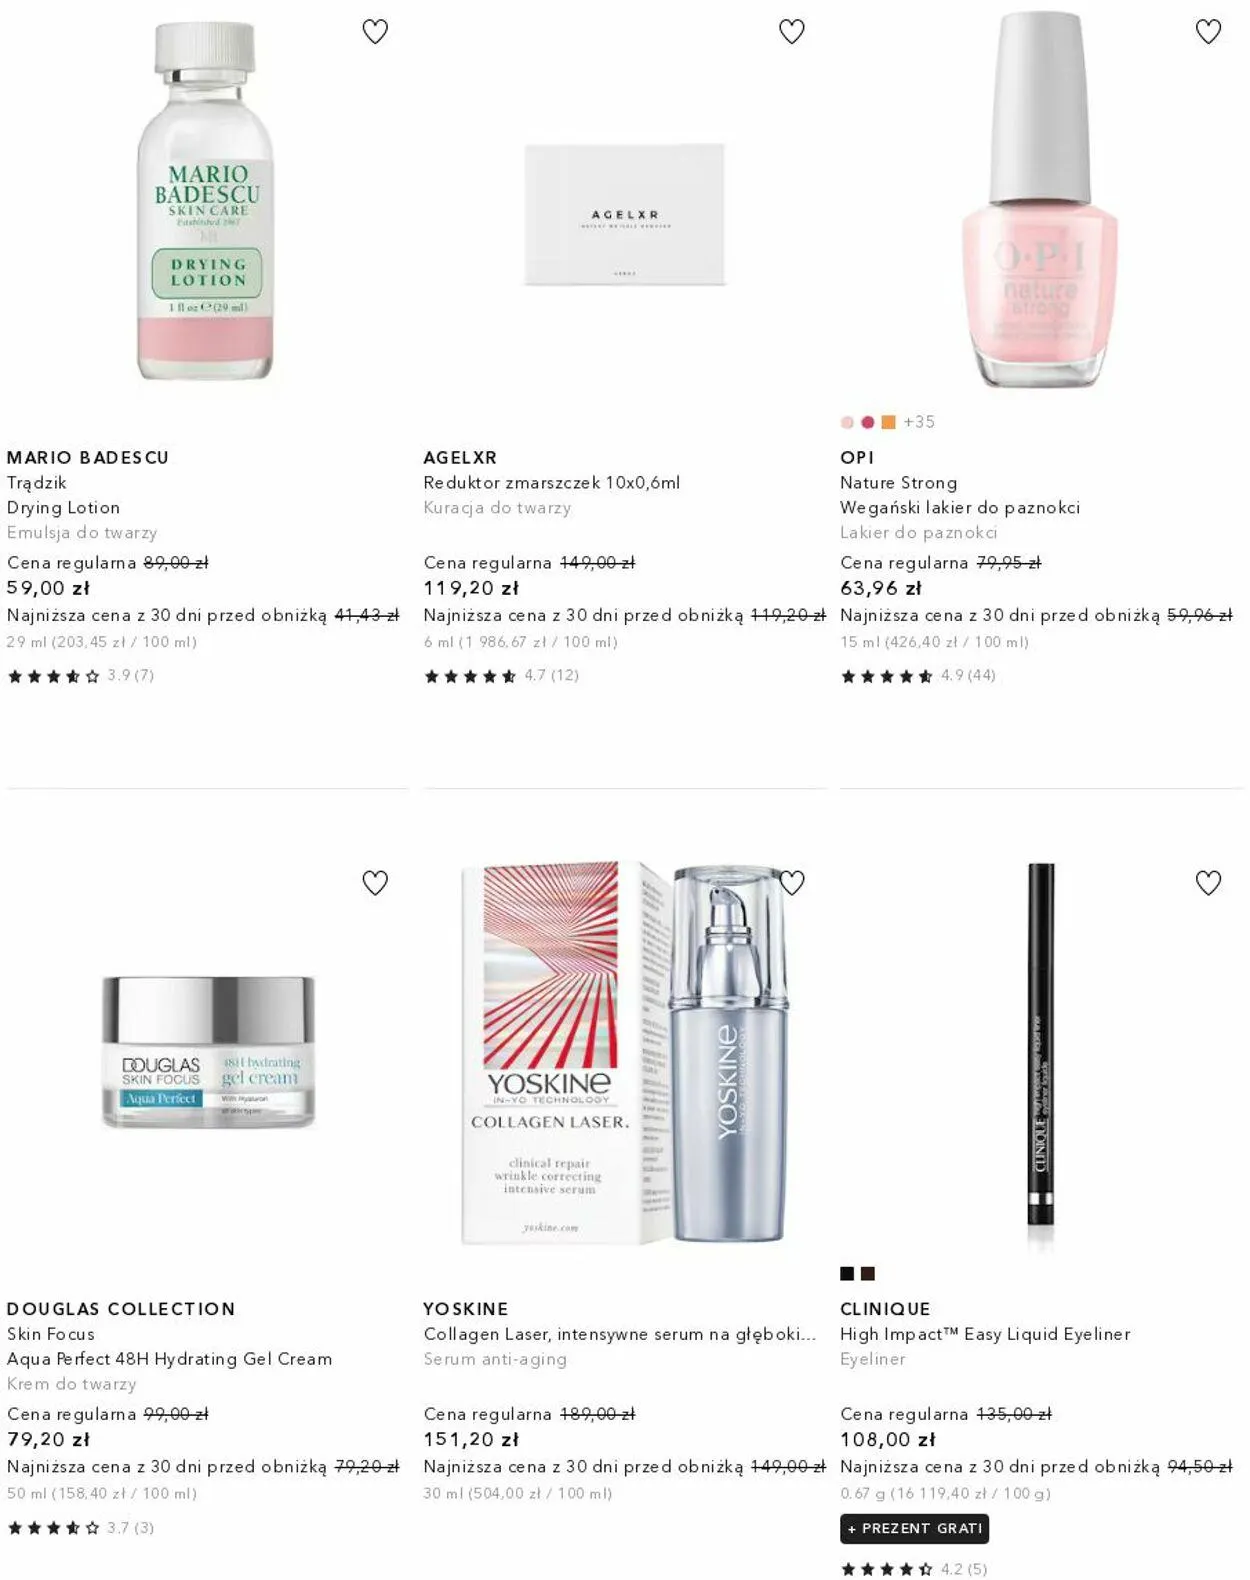Save OPI Nature Strong polish to wishlist

point(1208,32)
